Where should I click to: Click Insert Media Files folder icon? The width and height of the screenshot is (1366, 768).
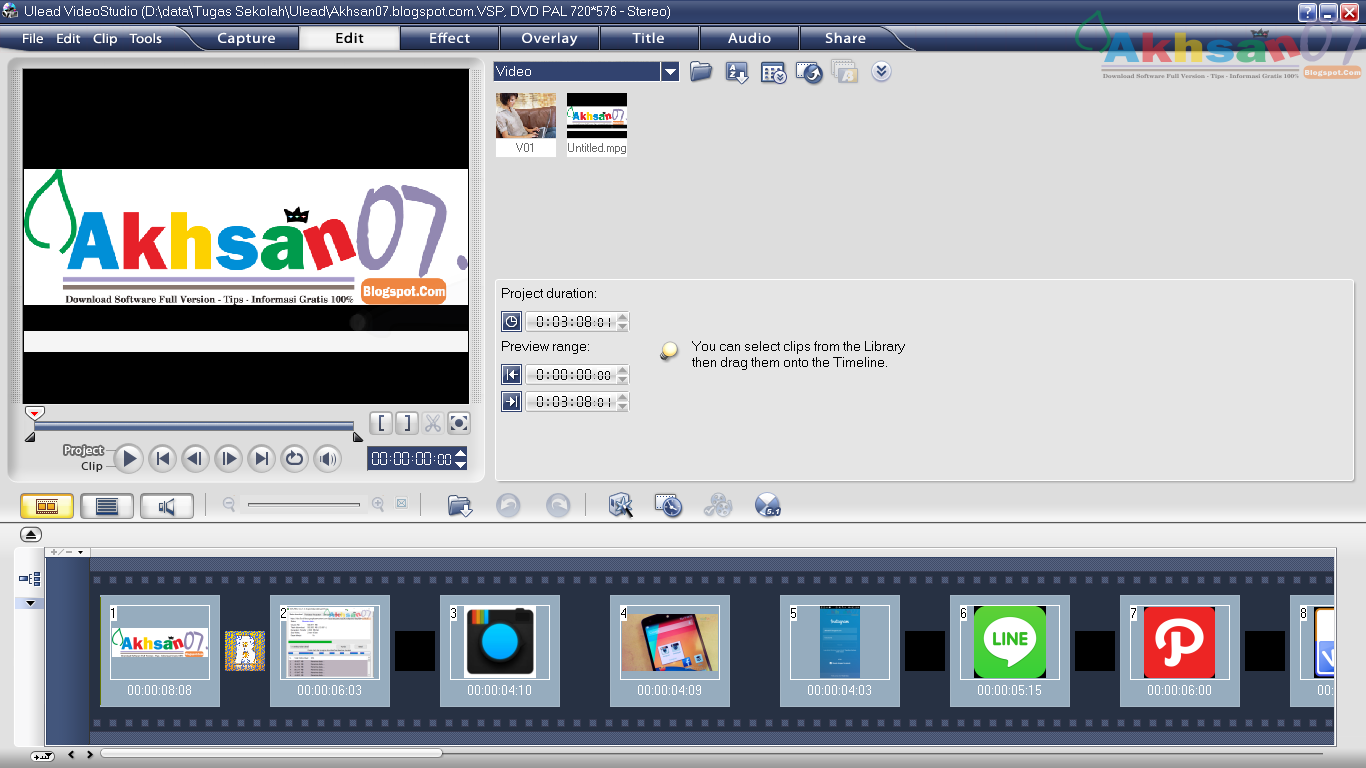[460, 506]
